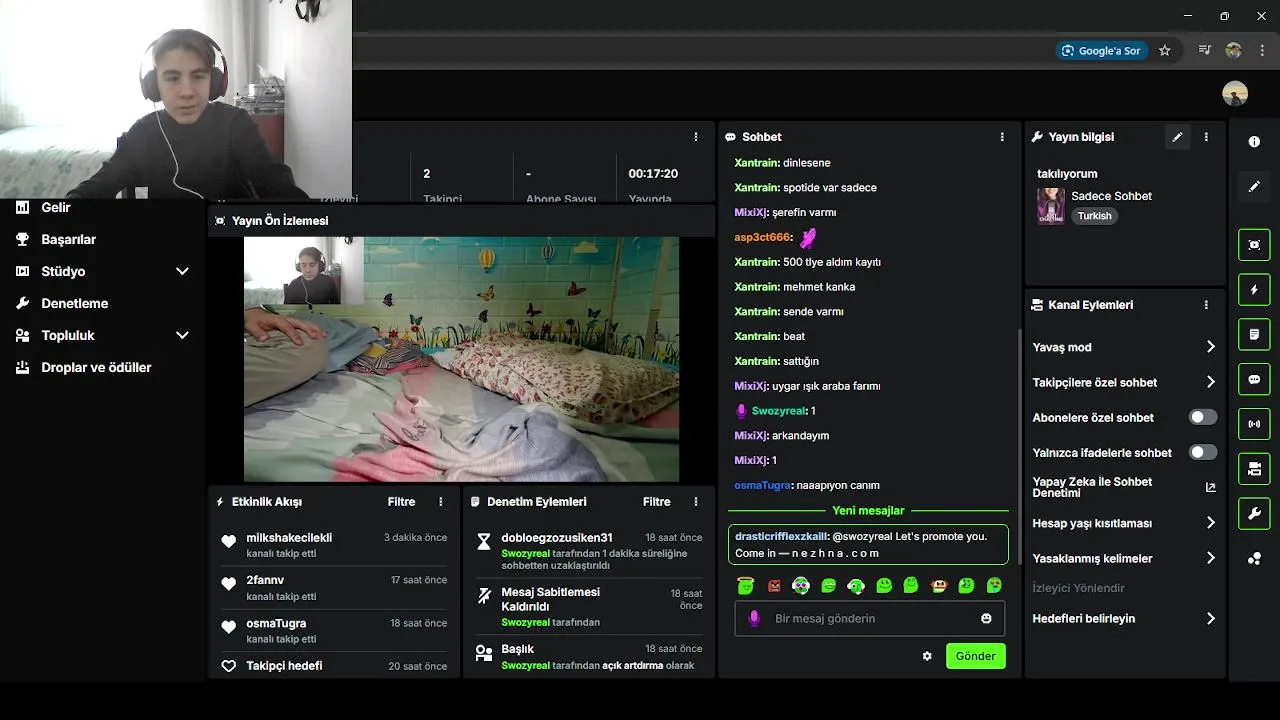Open the Denetim Eylemleri three-dot menu

(x=696, y=502)
